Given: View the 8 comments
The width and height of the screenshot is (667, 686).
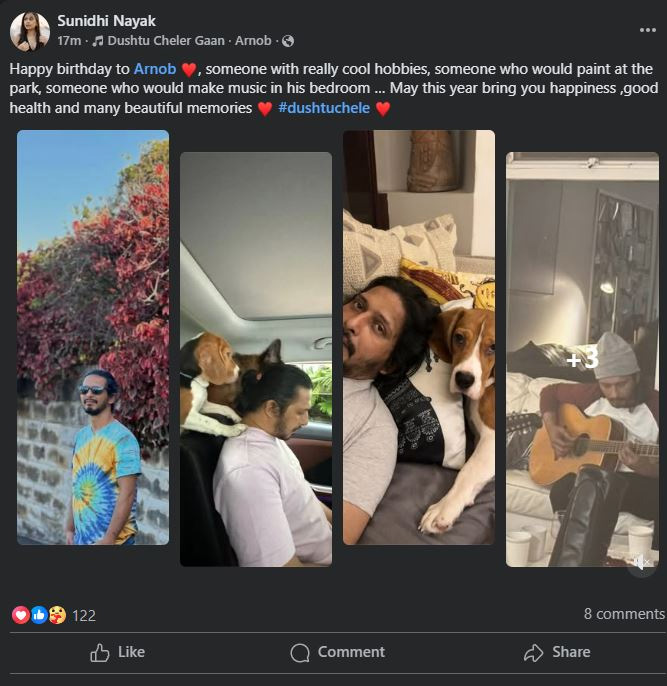Looking at the screenshot, I should pos(624,614).
